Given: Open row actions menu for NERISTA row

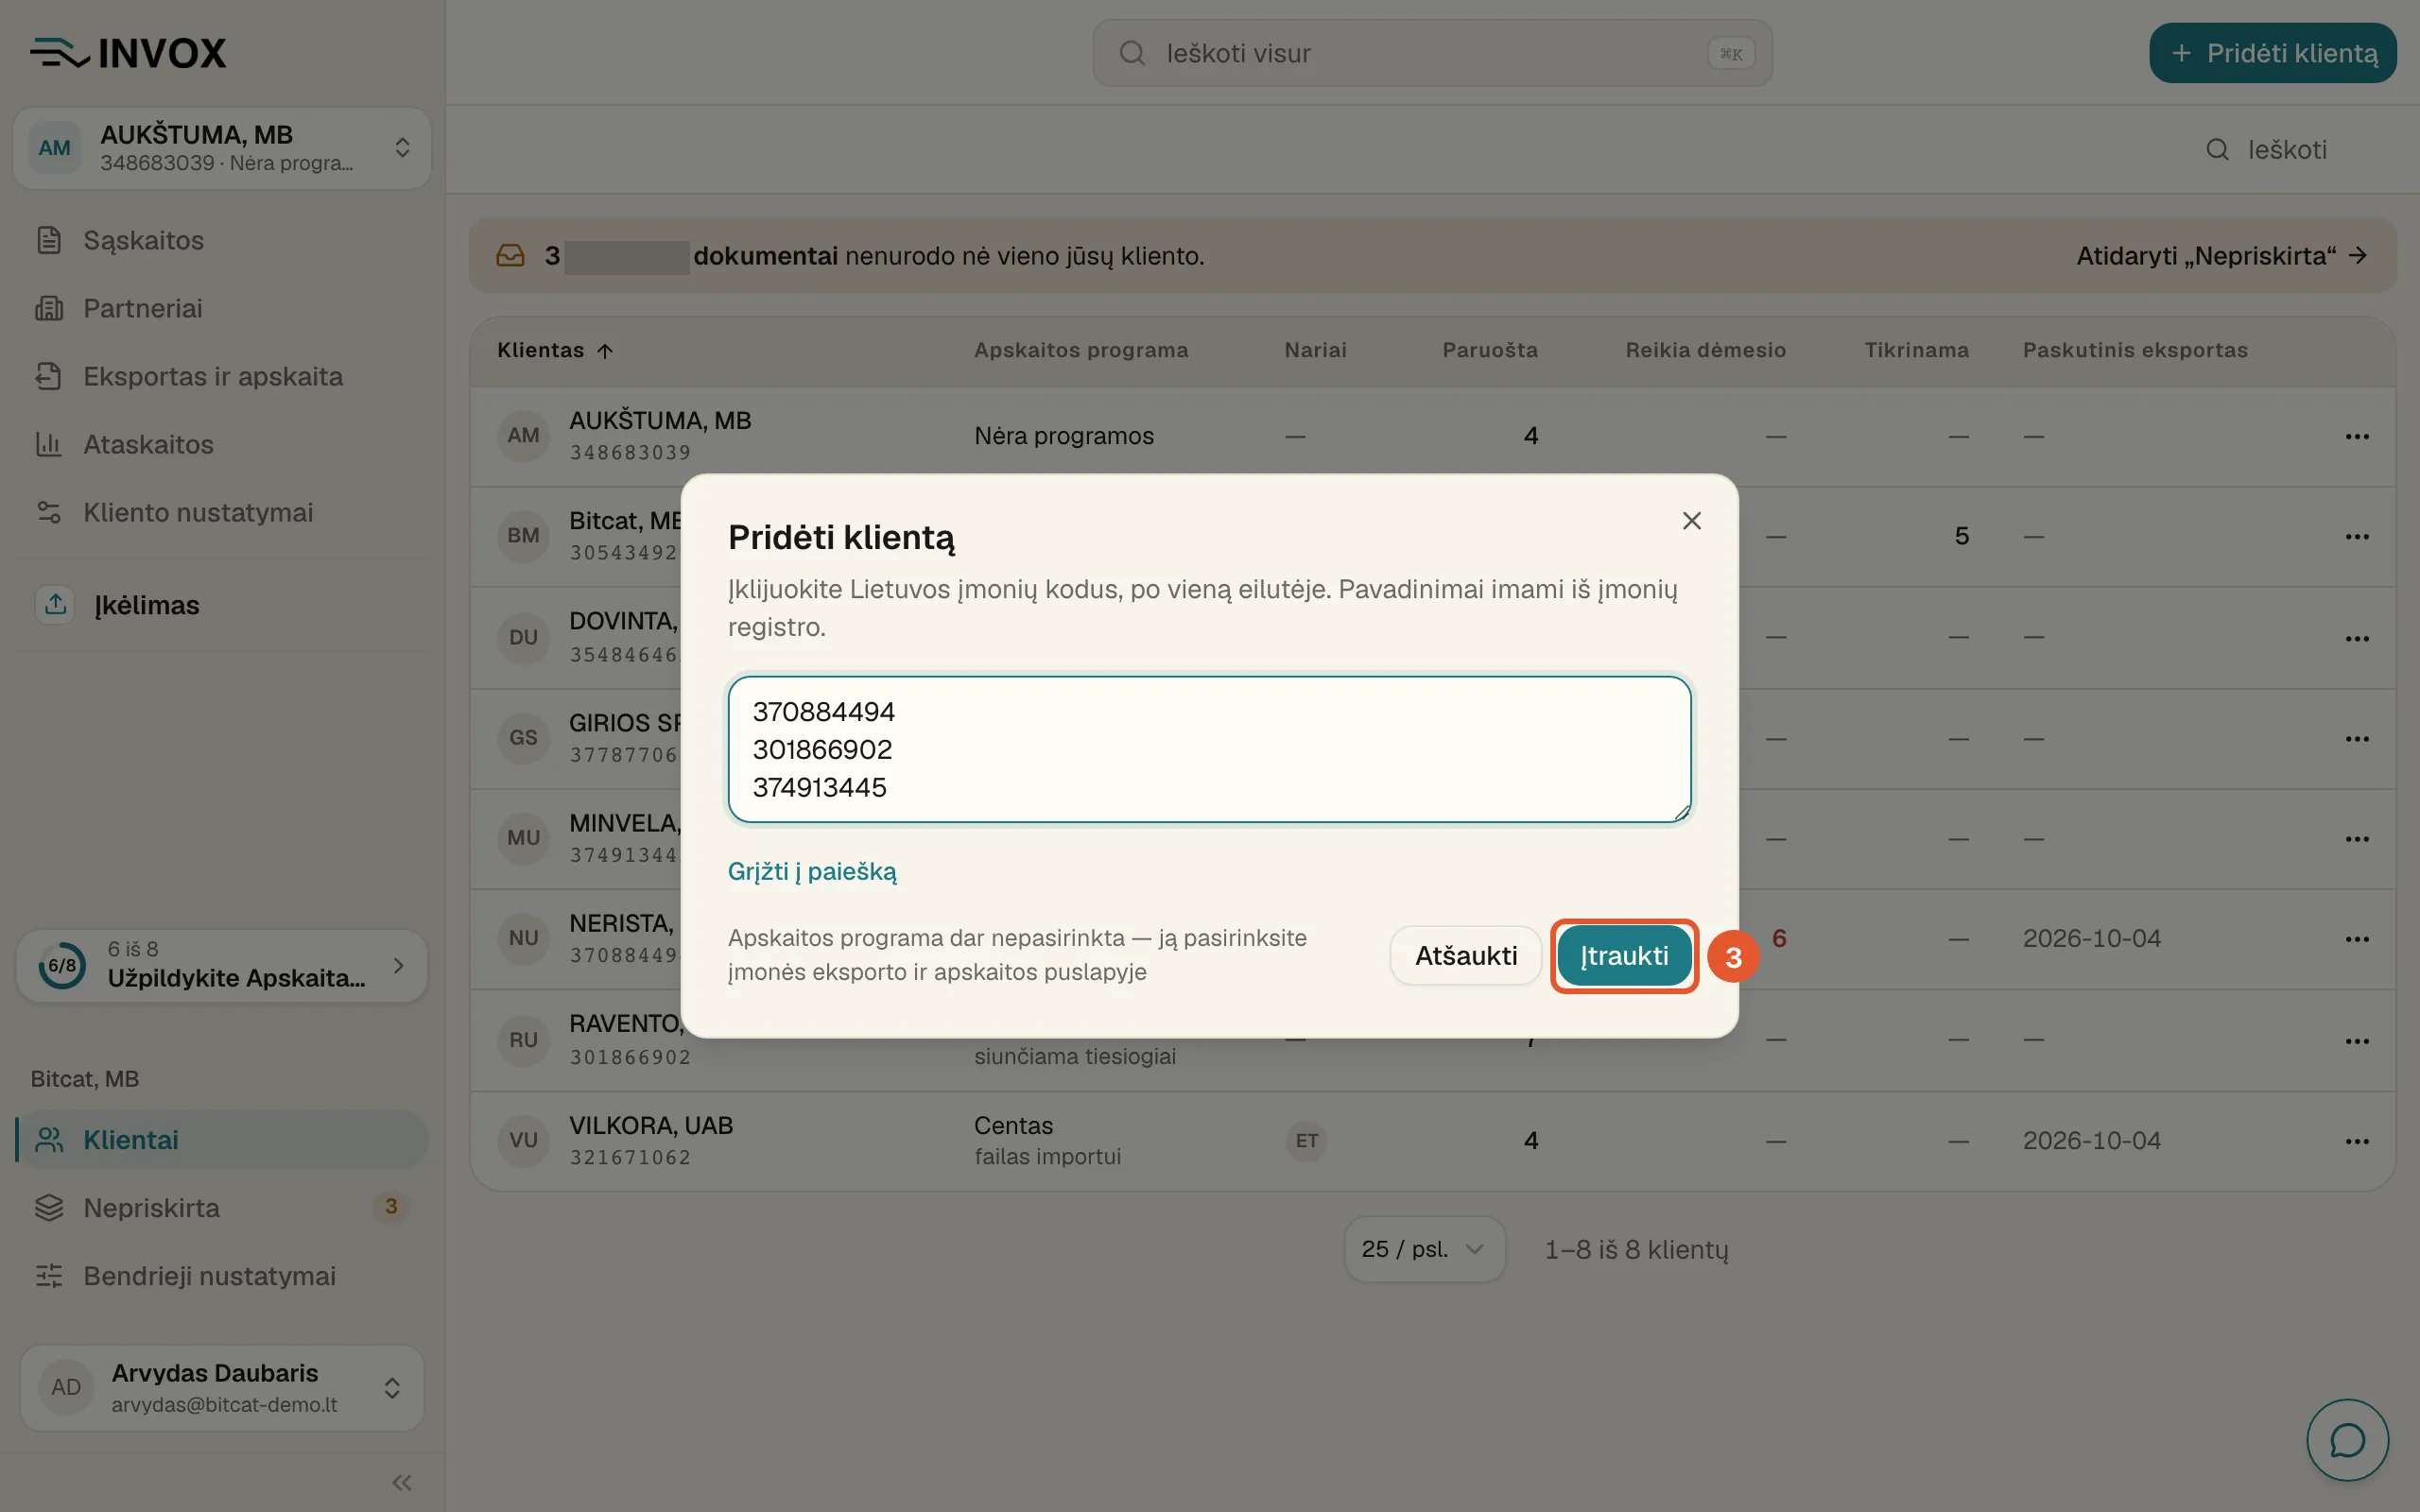Looking at the screenshot, I should [x=2357, y=938].
